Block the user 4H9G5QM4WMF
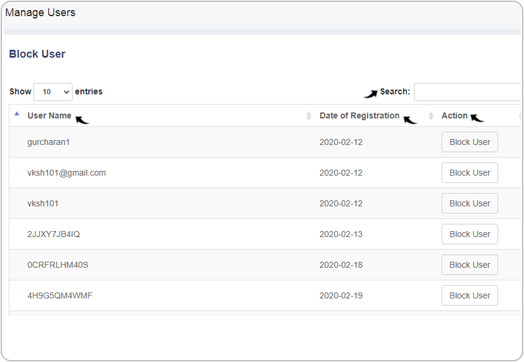524x362 pixels. [470, 296]
